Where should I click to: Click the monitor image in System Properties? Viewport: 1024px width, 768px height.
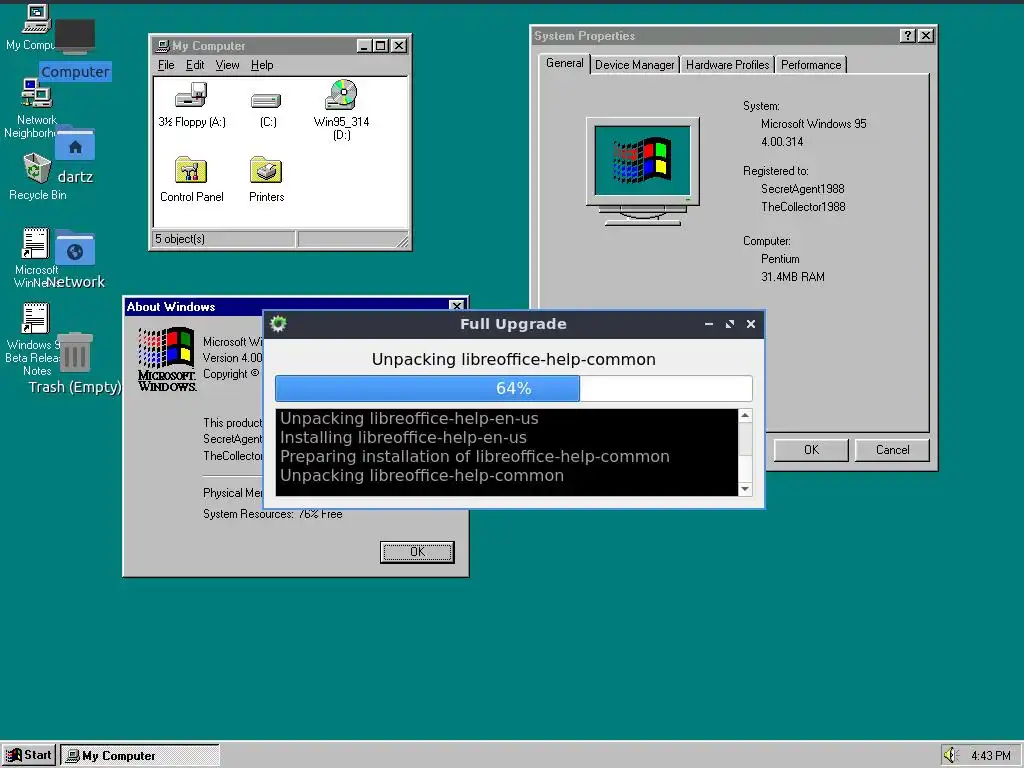click(643, 171)
